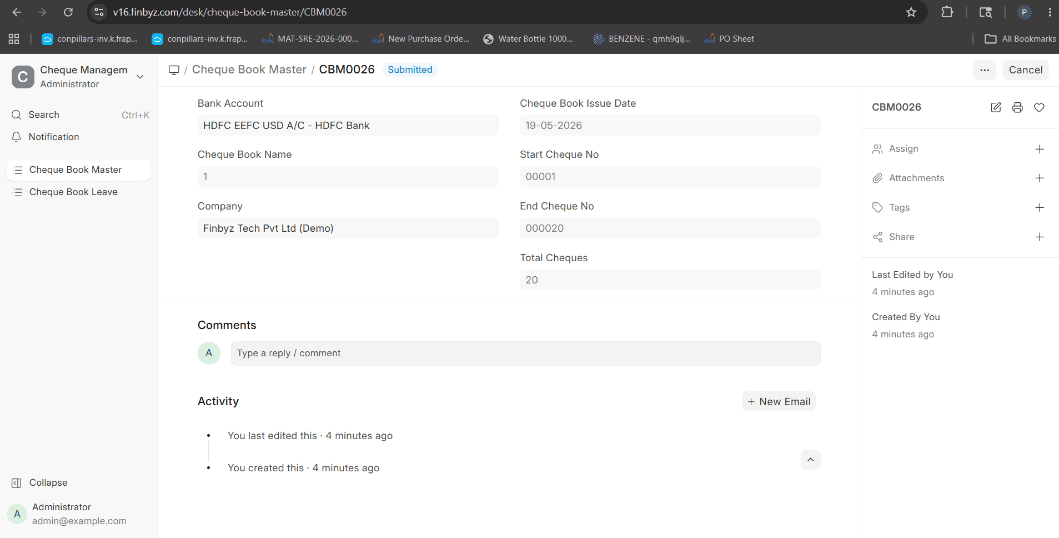Screen dimensions: 1059x538
Task: Click the Search magnifier in left sidebar
Action: tap(17, 115)
